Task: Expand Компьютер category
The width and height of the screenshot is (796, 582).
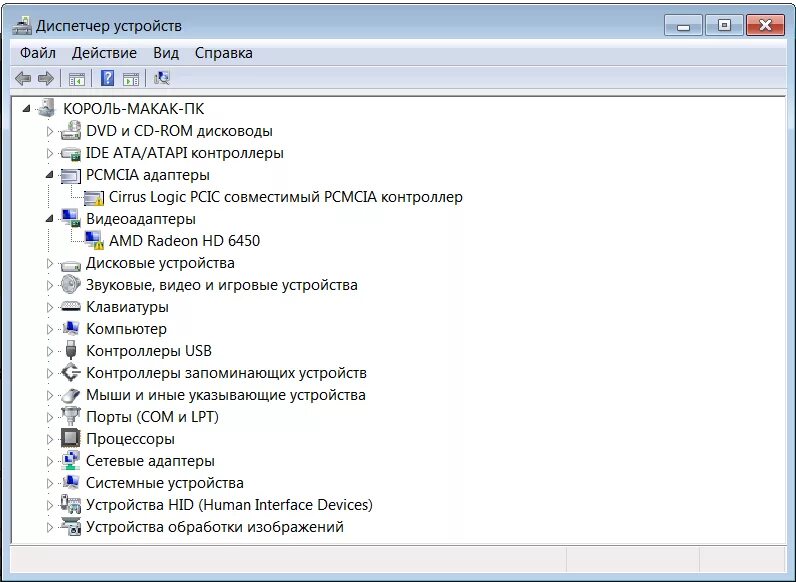Action: tap(49, 329)
